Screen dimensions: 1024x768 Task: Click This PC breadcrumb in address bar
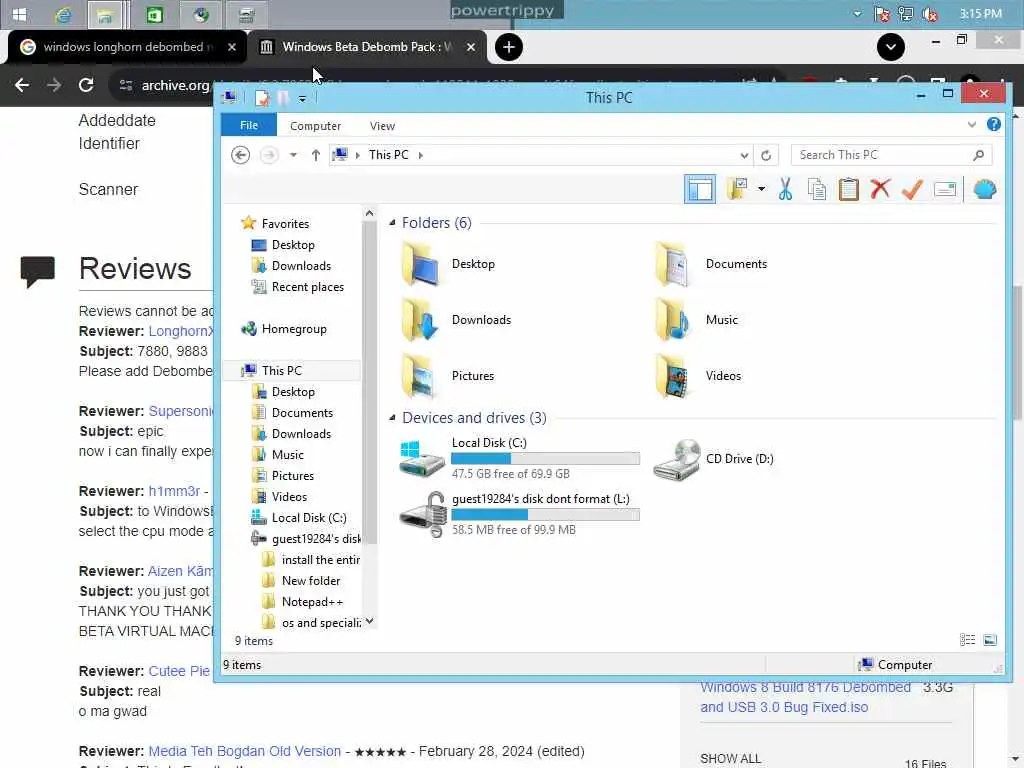click(x=389, y=155)
